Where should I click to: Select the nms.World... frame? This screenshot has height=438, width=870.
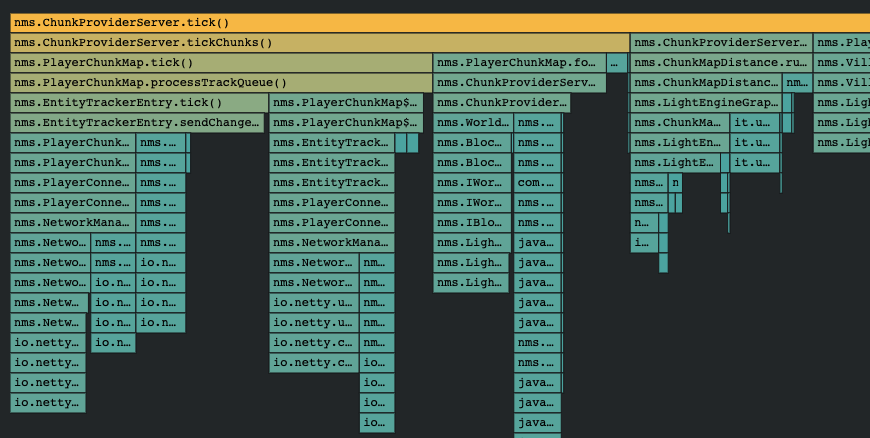[472, 123]
